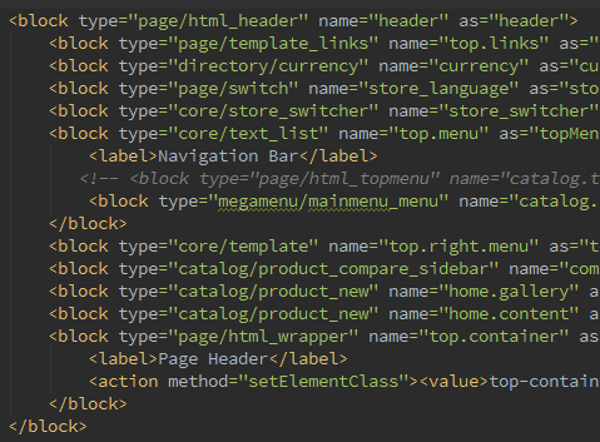The image size is (600, 442).
Task: Click the final closing </block> tag
Action: (48, 427)
